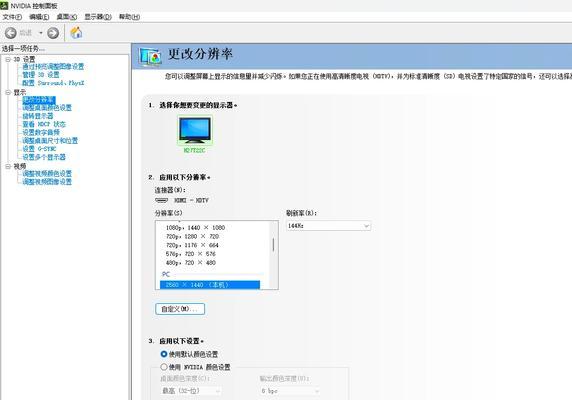Open the 显示器(D) menu

[98, 17]
